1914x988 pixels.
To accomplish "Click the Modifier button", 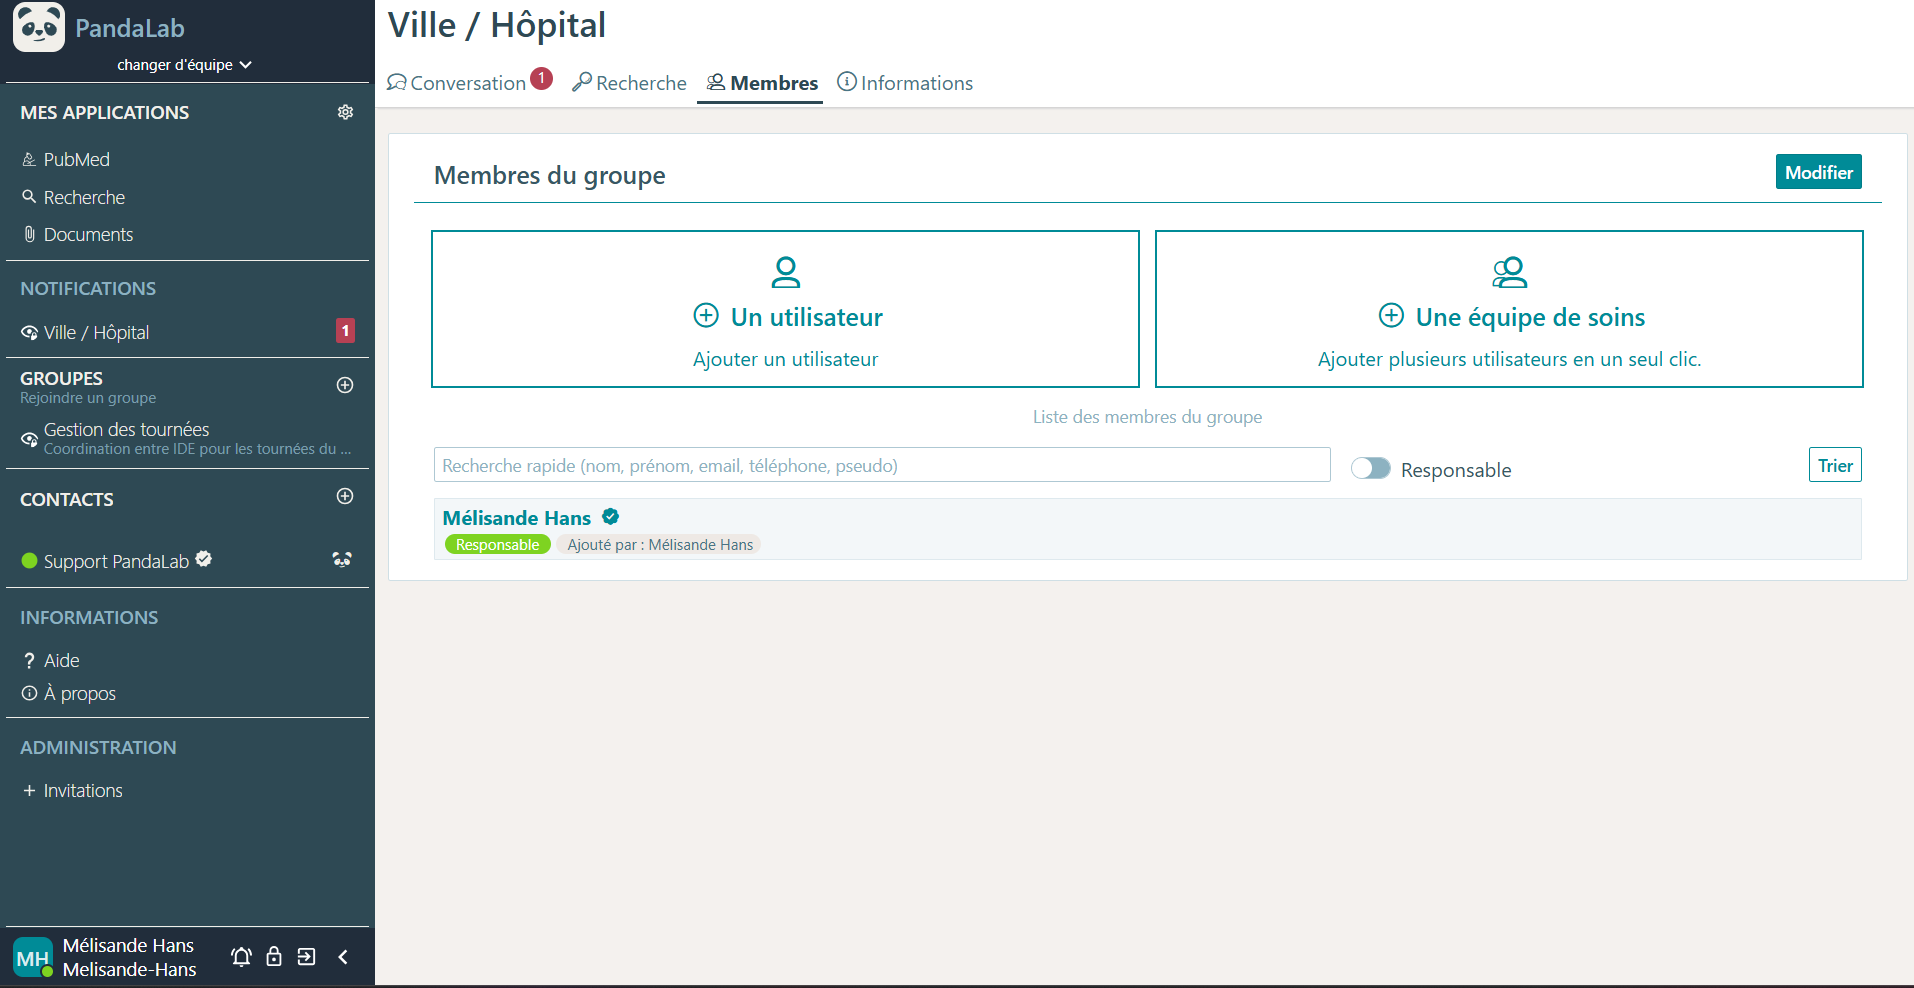I will [1818, 172].
